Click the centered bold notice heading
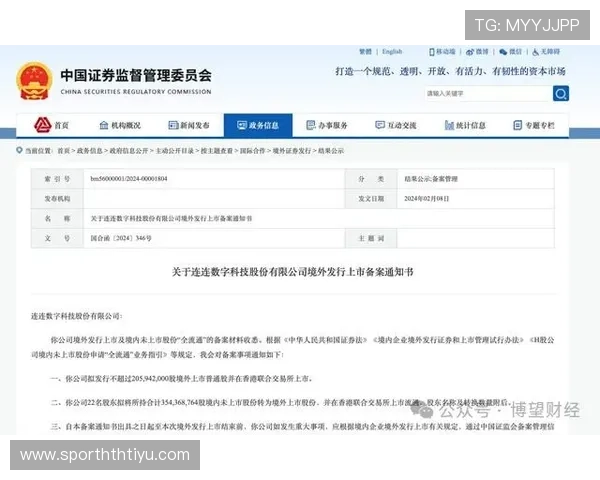The width and height of the screenshot is (600, 480). [x=293, y=272]
